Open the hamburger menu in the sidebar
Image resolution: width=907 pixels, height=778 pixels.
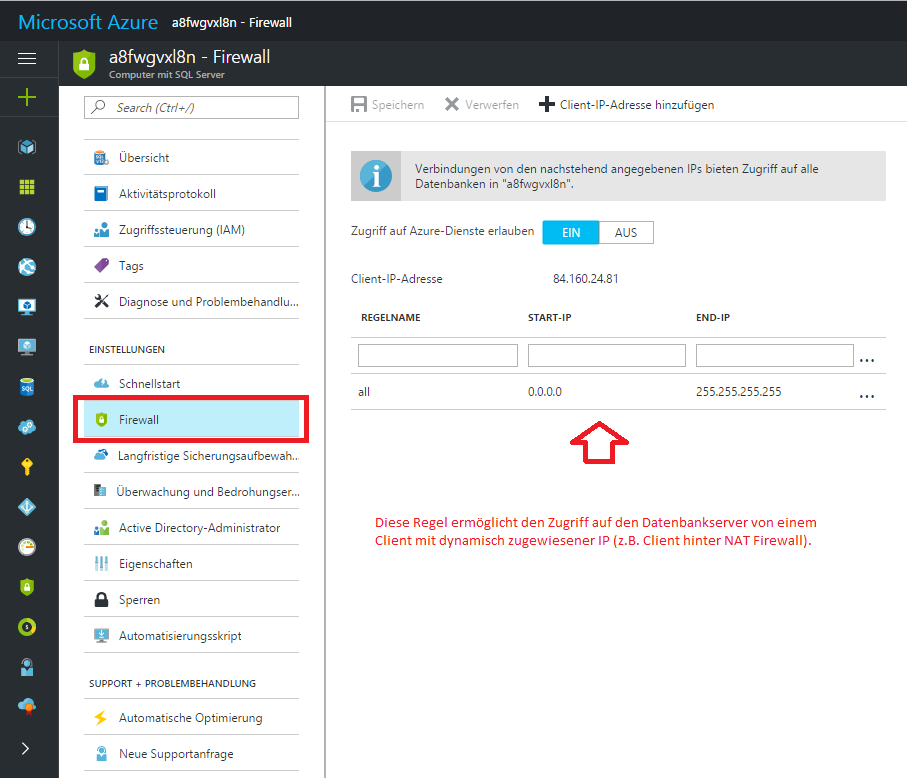[x=27, y=58]
